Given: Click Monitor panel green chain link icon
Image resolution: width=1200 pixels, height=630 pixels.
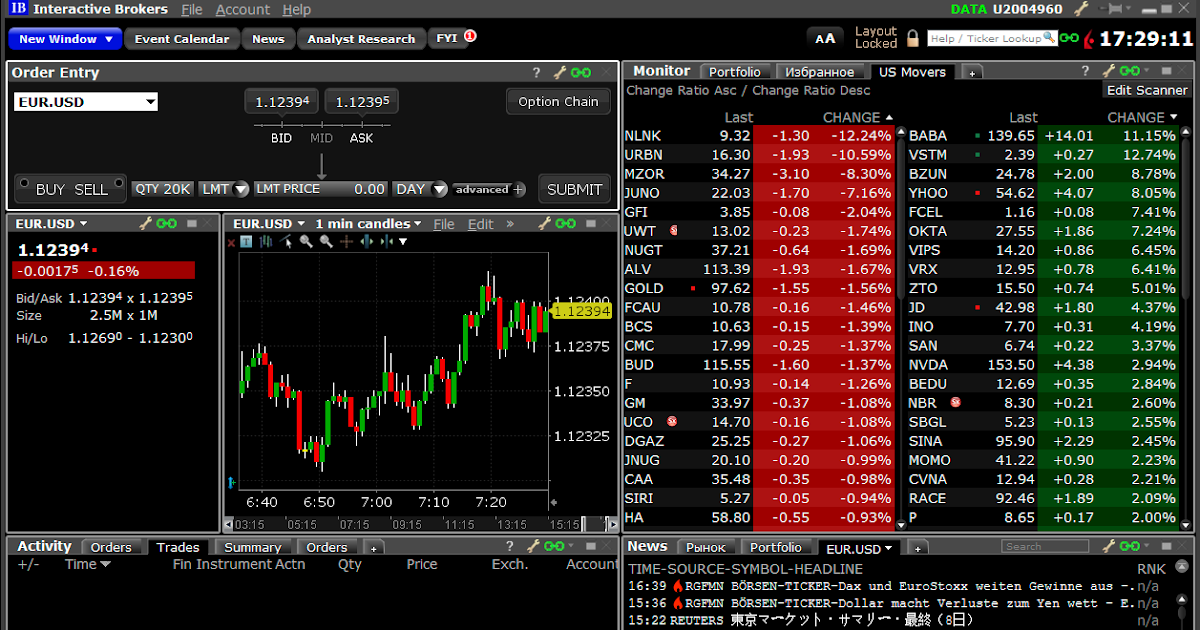Looking at the screenshot, I should (x=1129, y=71).
